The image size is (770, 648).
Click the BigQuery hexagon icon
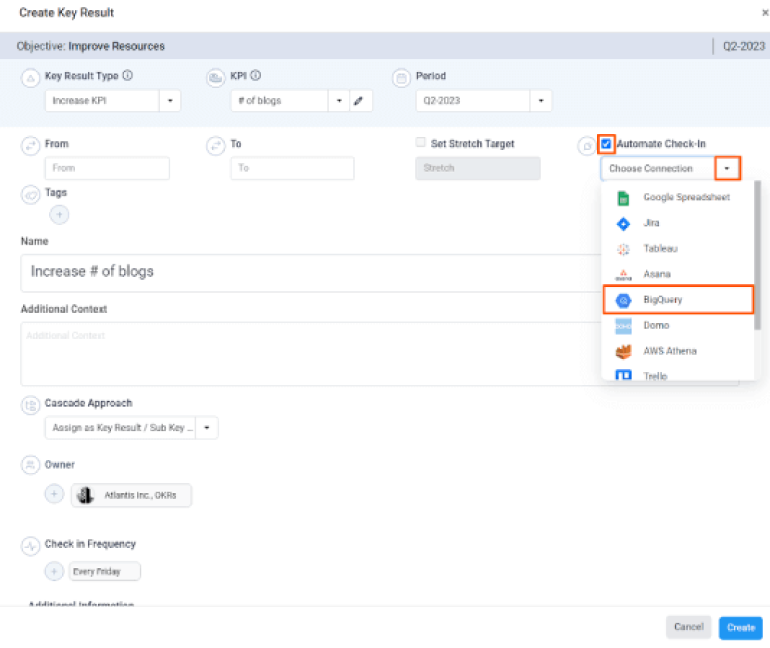[x=624, y=300]
